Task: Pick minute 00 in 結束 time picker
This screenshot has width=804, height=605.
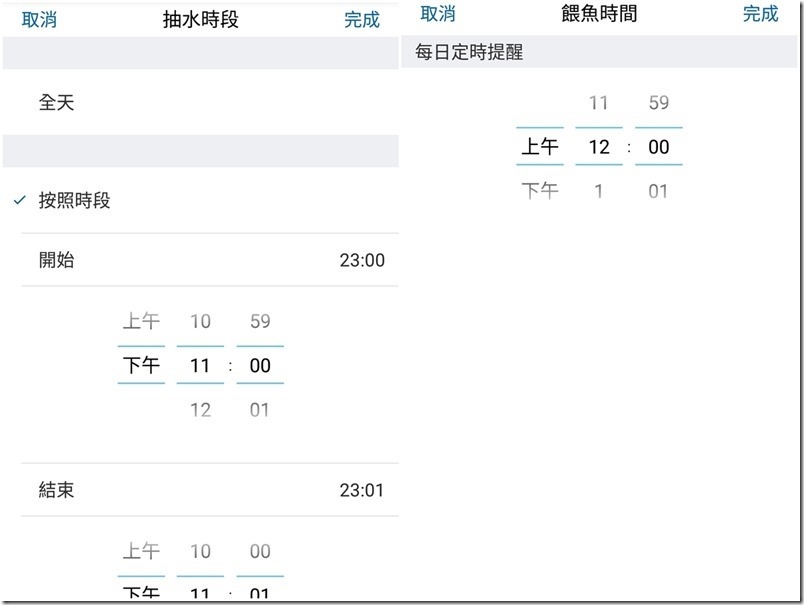Action: [260, 551]
